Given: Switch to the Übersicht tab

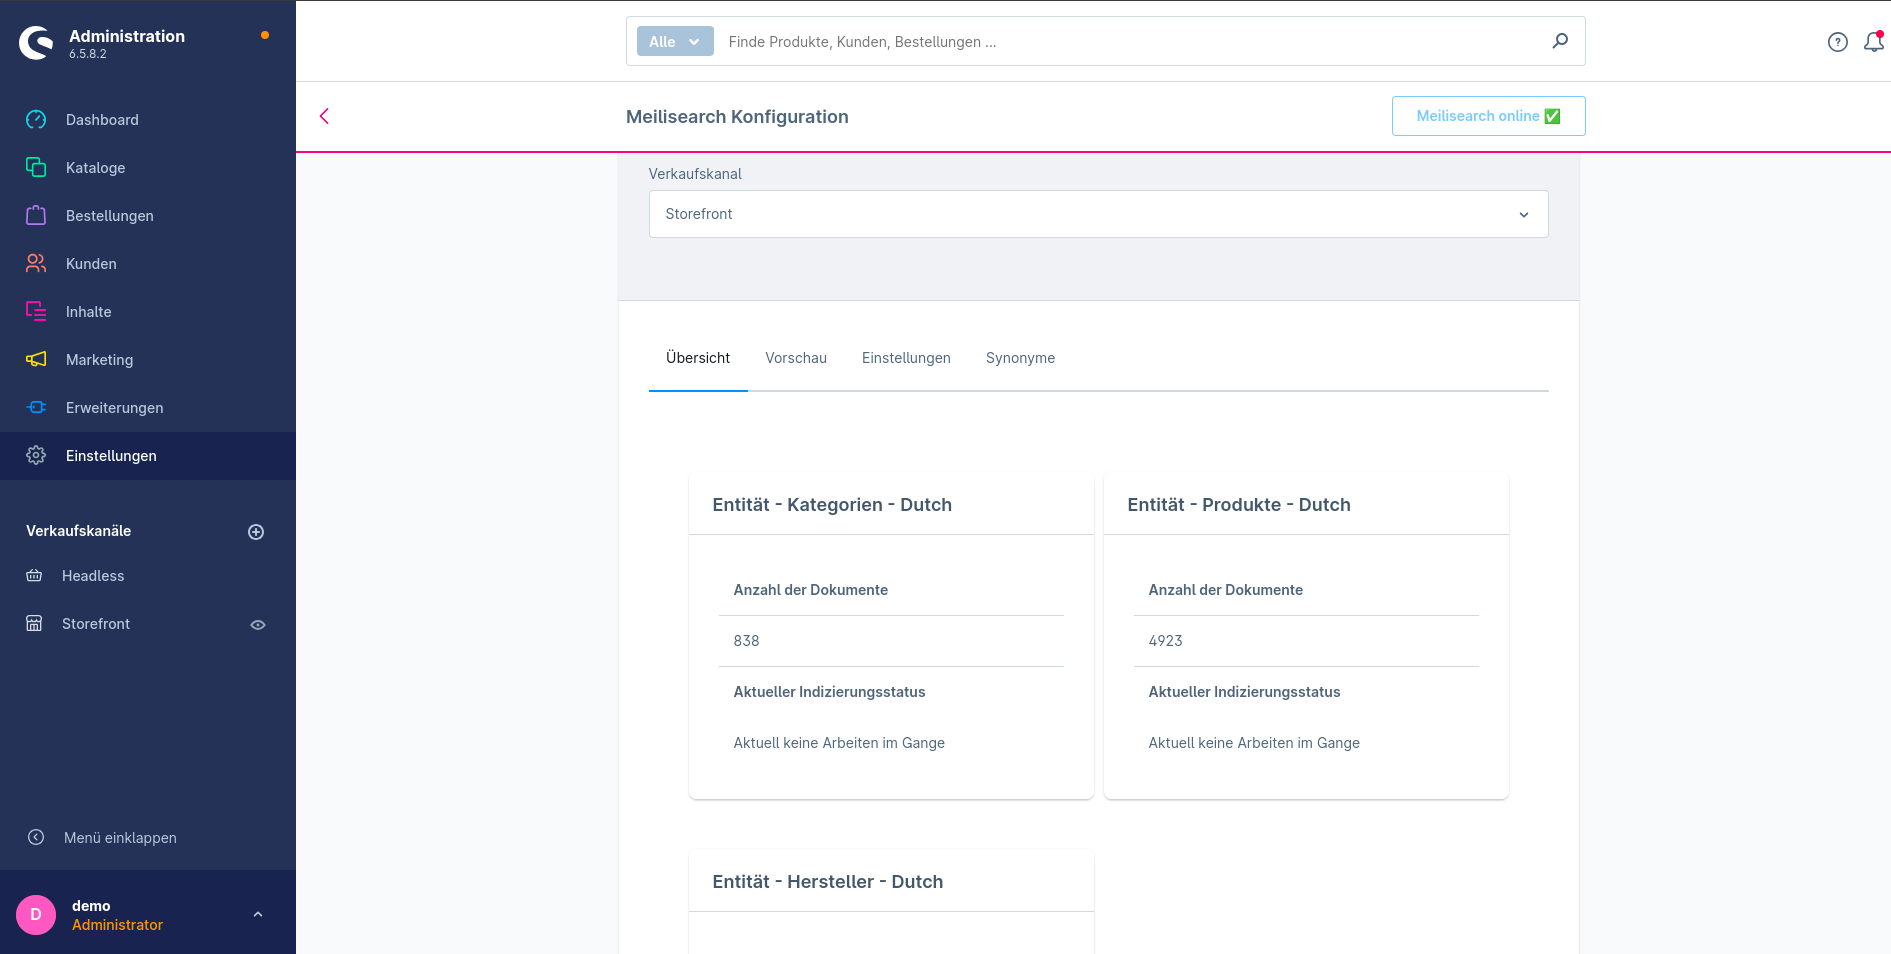Looking at the screenshot, I should [x=698, y=358].
